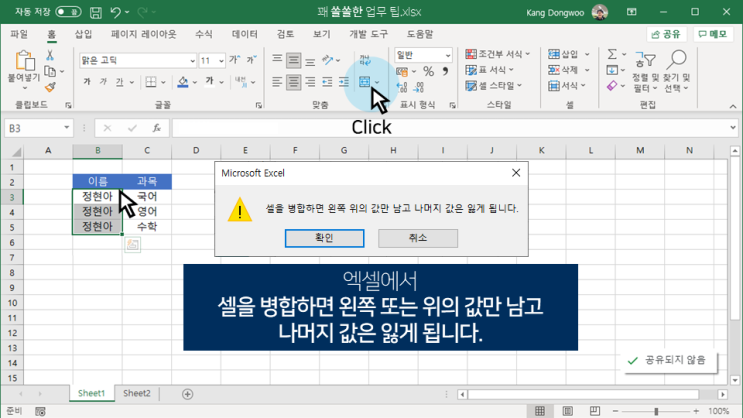
Task: Click Decrease Font Size icon
Action: click(x=252, y=60)
